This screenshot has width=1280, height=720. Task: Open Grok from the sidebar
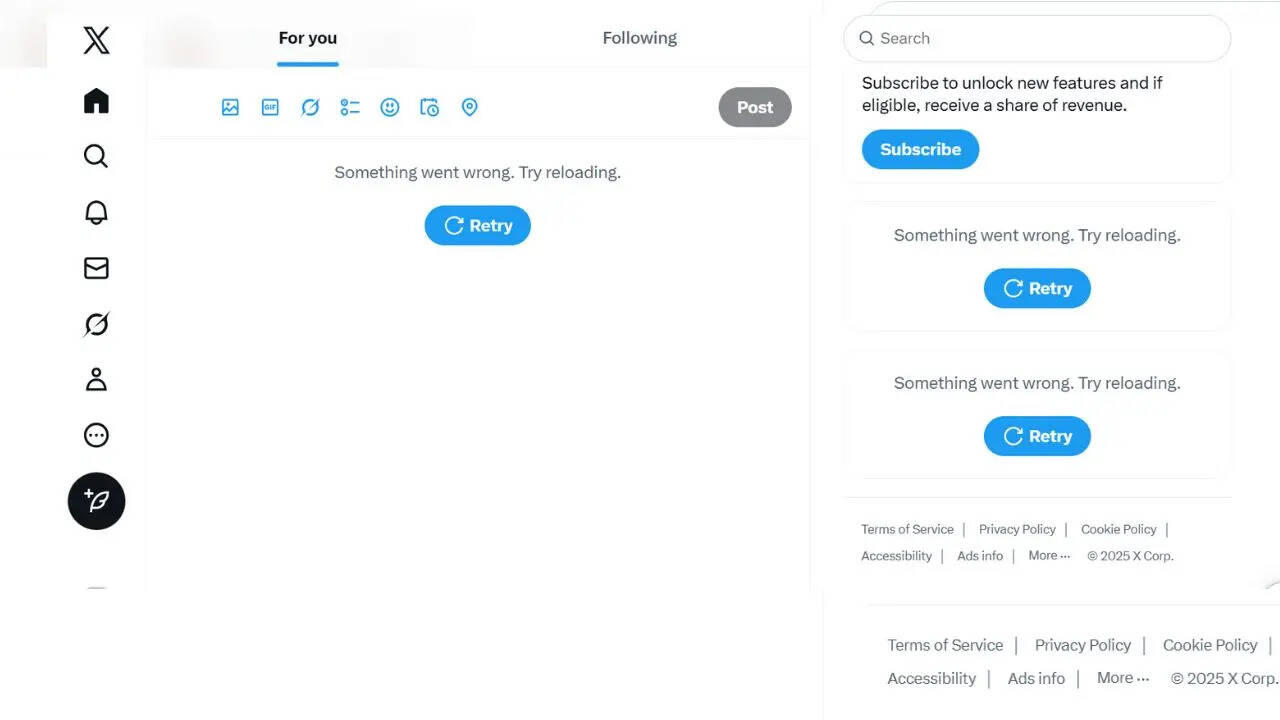pyautogui.click(x=96, y=324)
